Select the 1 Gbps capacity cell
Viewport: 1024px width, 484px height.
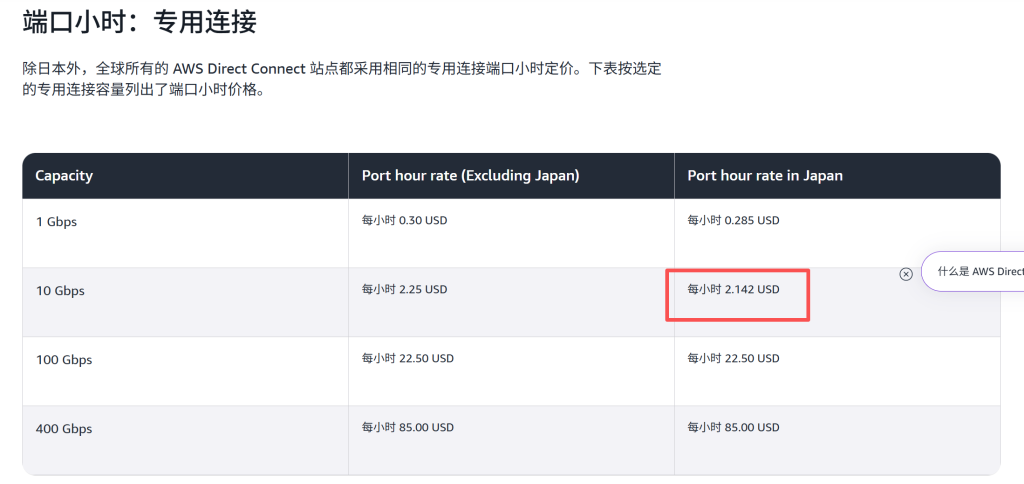[x=56, y=221]
